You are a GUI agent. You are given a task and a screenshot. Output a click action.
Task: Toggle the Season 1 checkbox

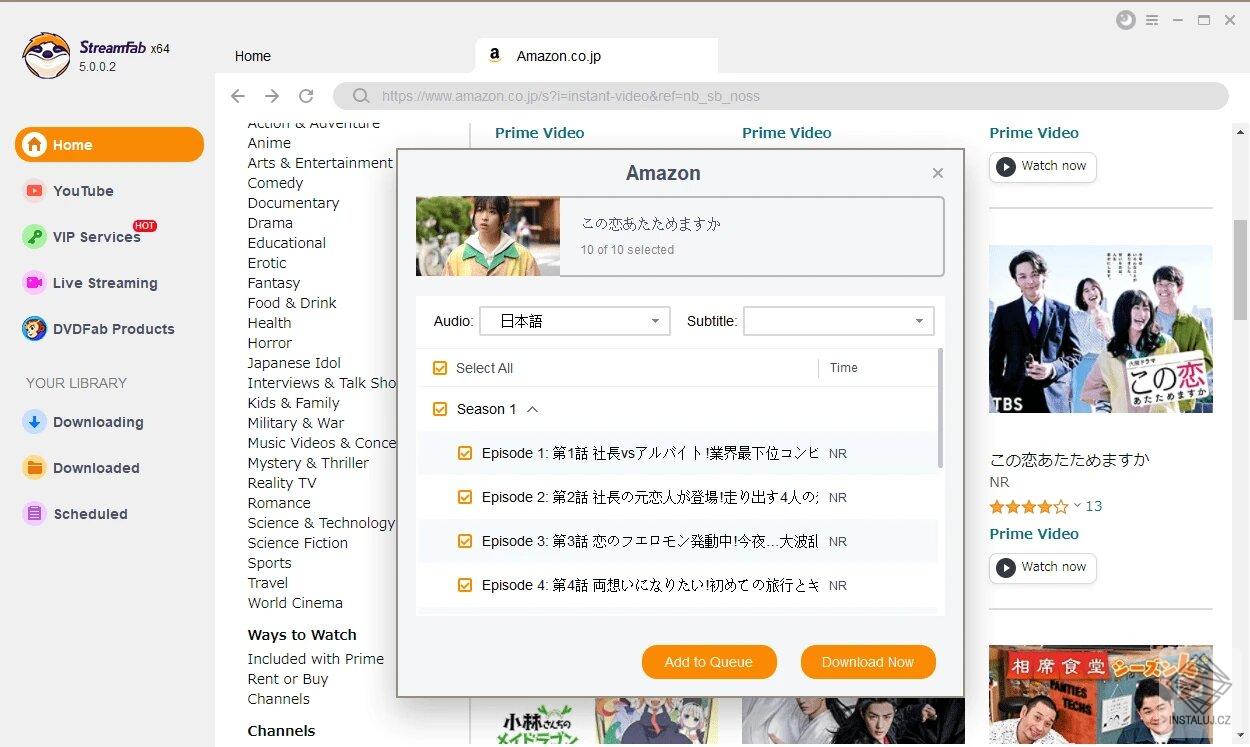[x=440, y=409]
